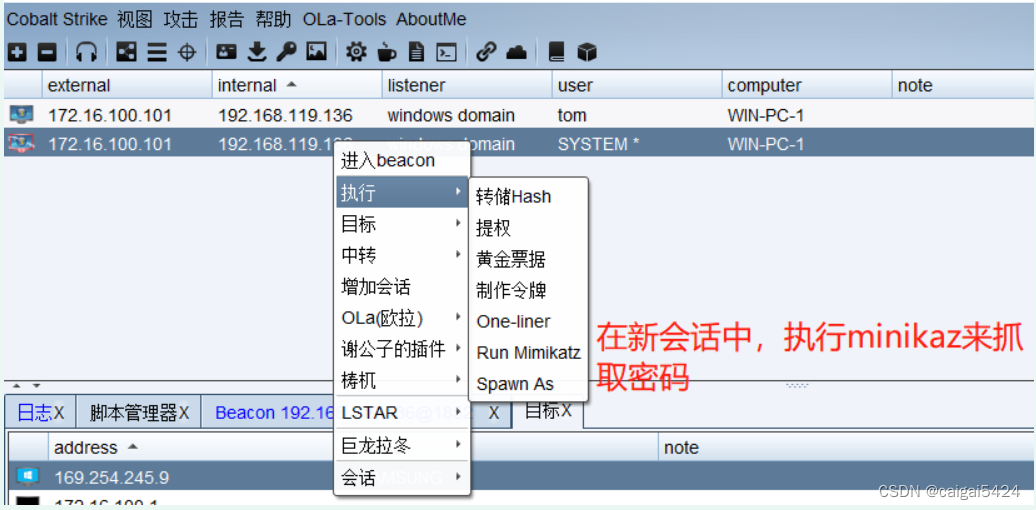Click the tom session computer icon
1036x510 pixels.
(x=21, y=115)
